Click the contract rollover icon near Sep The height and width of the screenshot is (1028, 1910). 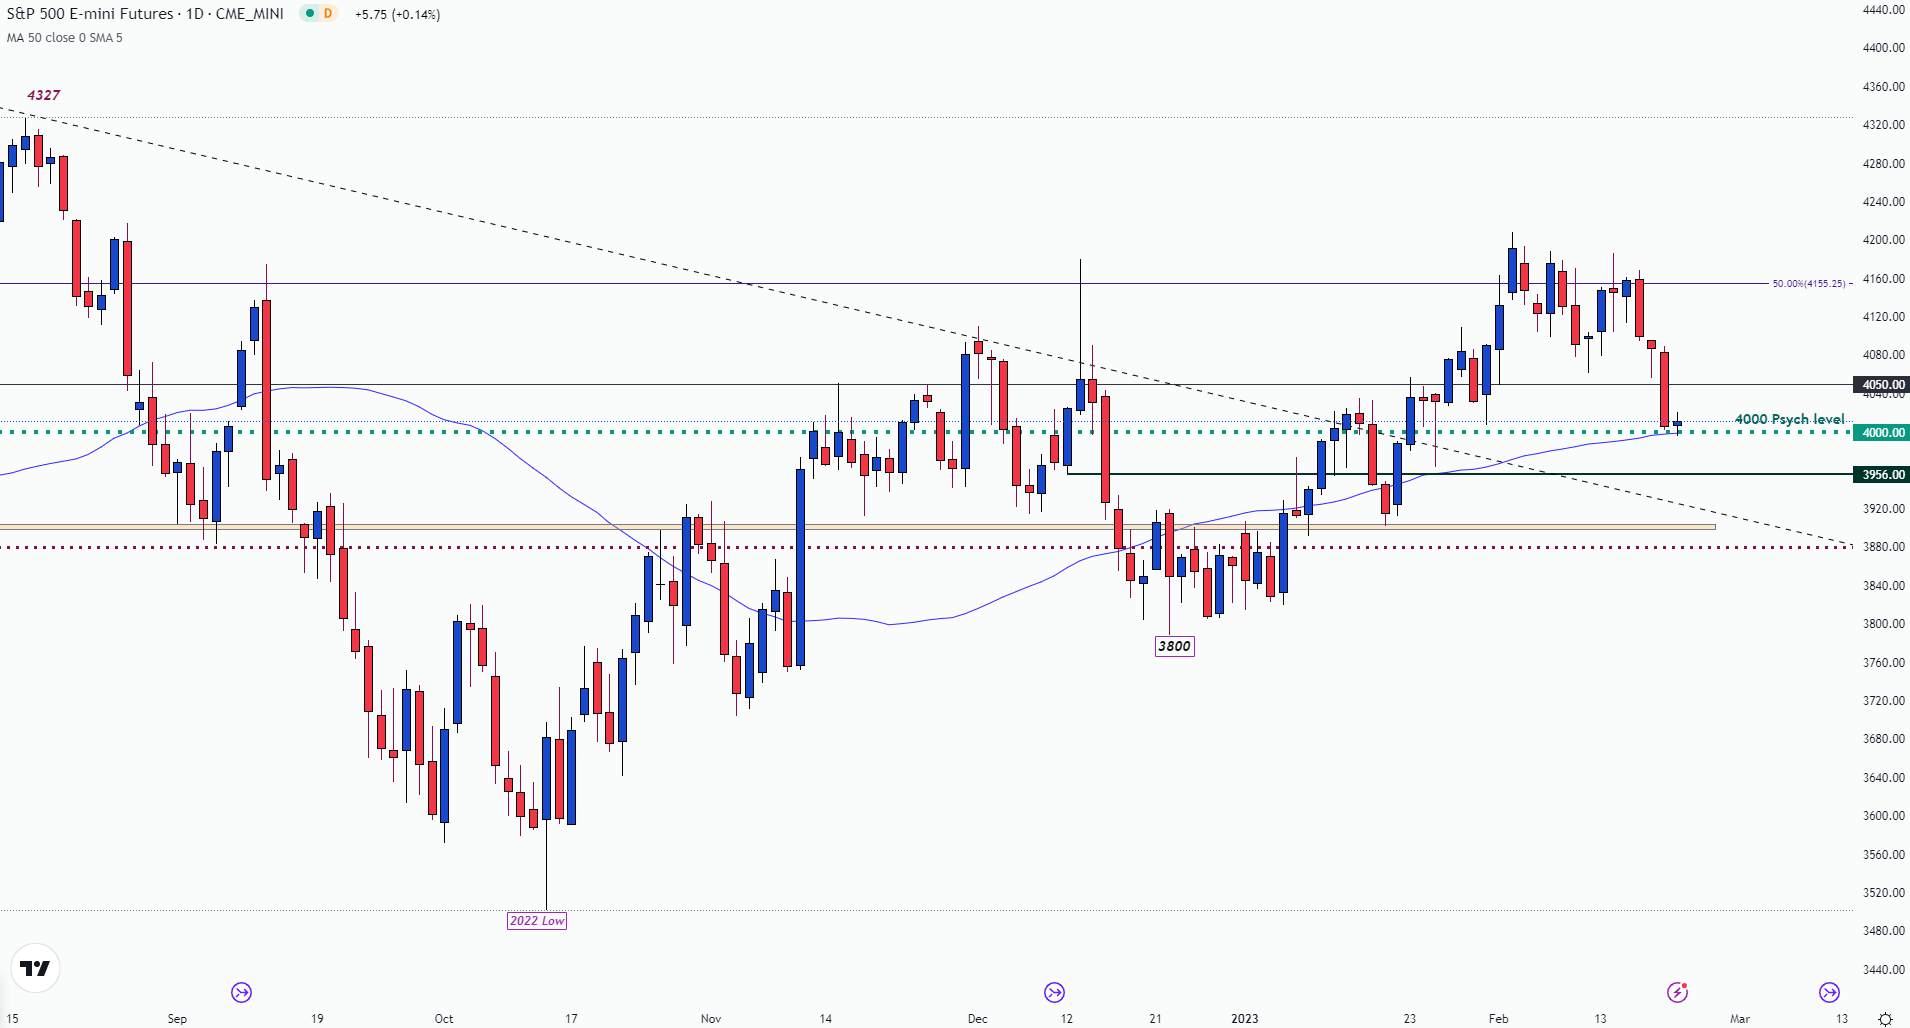click(241, 992)
